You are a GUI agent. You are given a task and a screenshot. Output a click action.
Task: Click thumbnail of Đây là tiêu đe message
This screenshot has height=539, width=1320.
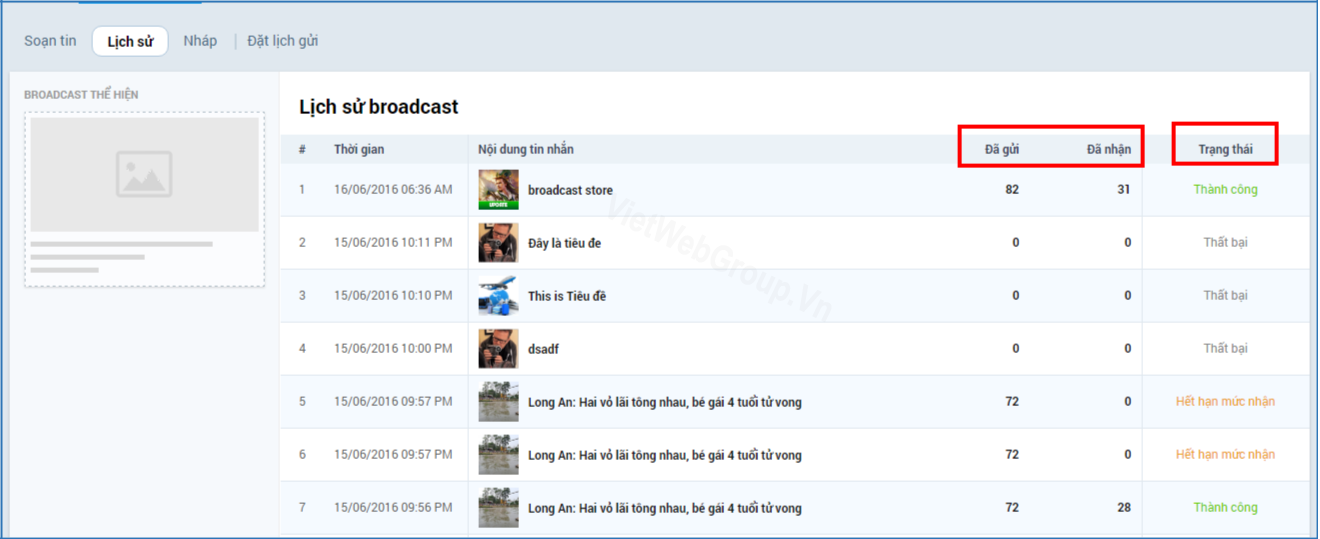(x=498, y=243)
